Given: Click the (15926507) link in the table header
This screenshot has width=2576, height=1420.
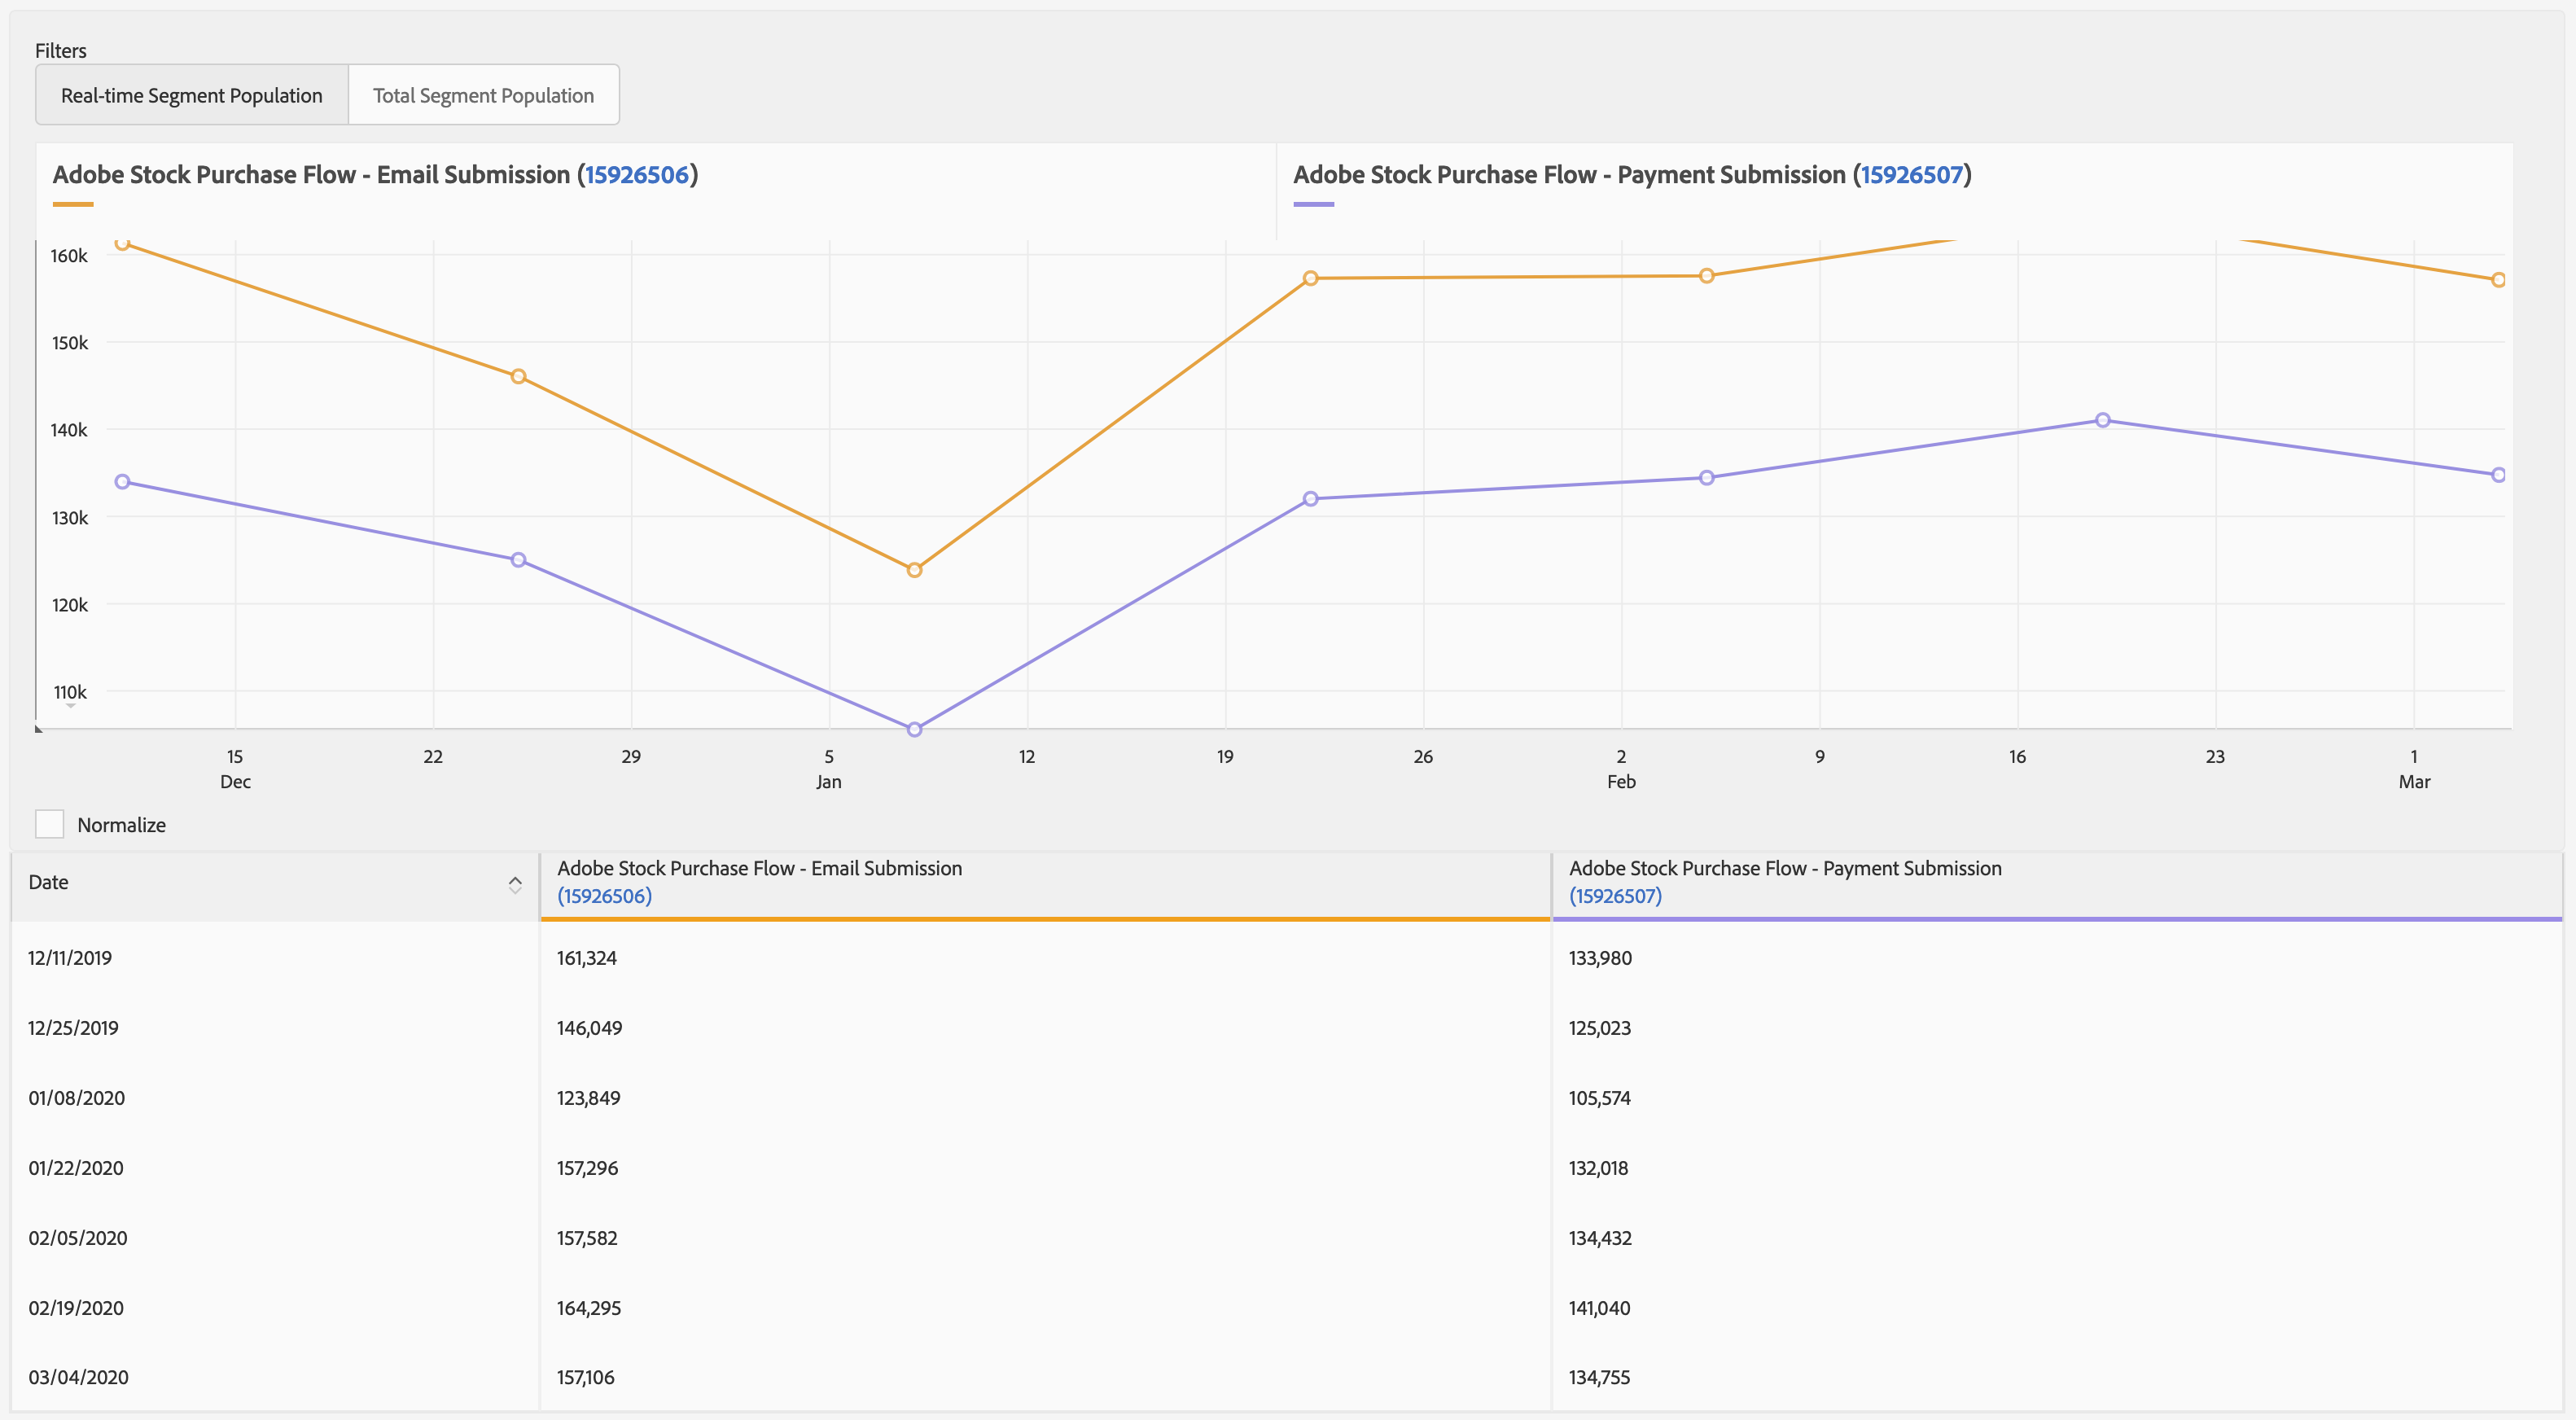Looking at the screenshot, I should (1615, 896).
